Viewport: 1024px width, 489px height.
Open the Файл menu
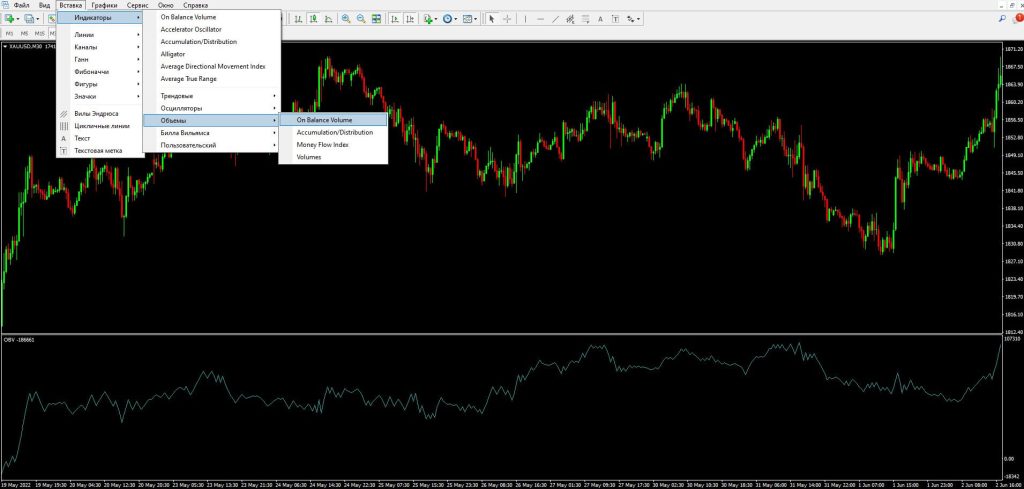pyautogui.click(x=22, y=5)
